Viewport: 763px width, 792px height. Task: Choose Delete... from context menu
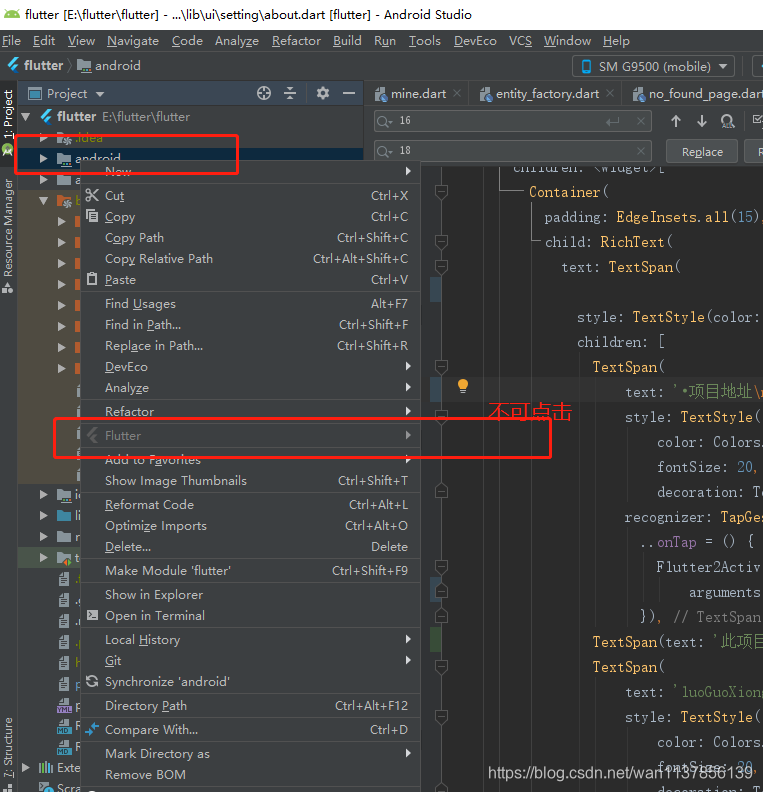click(250, 547)
